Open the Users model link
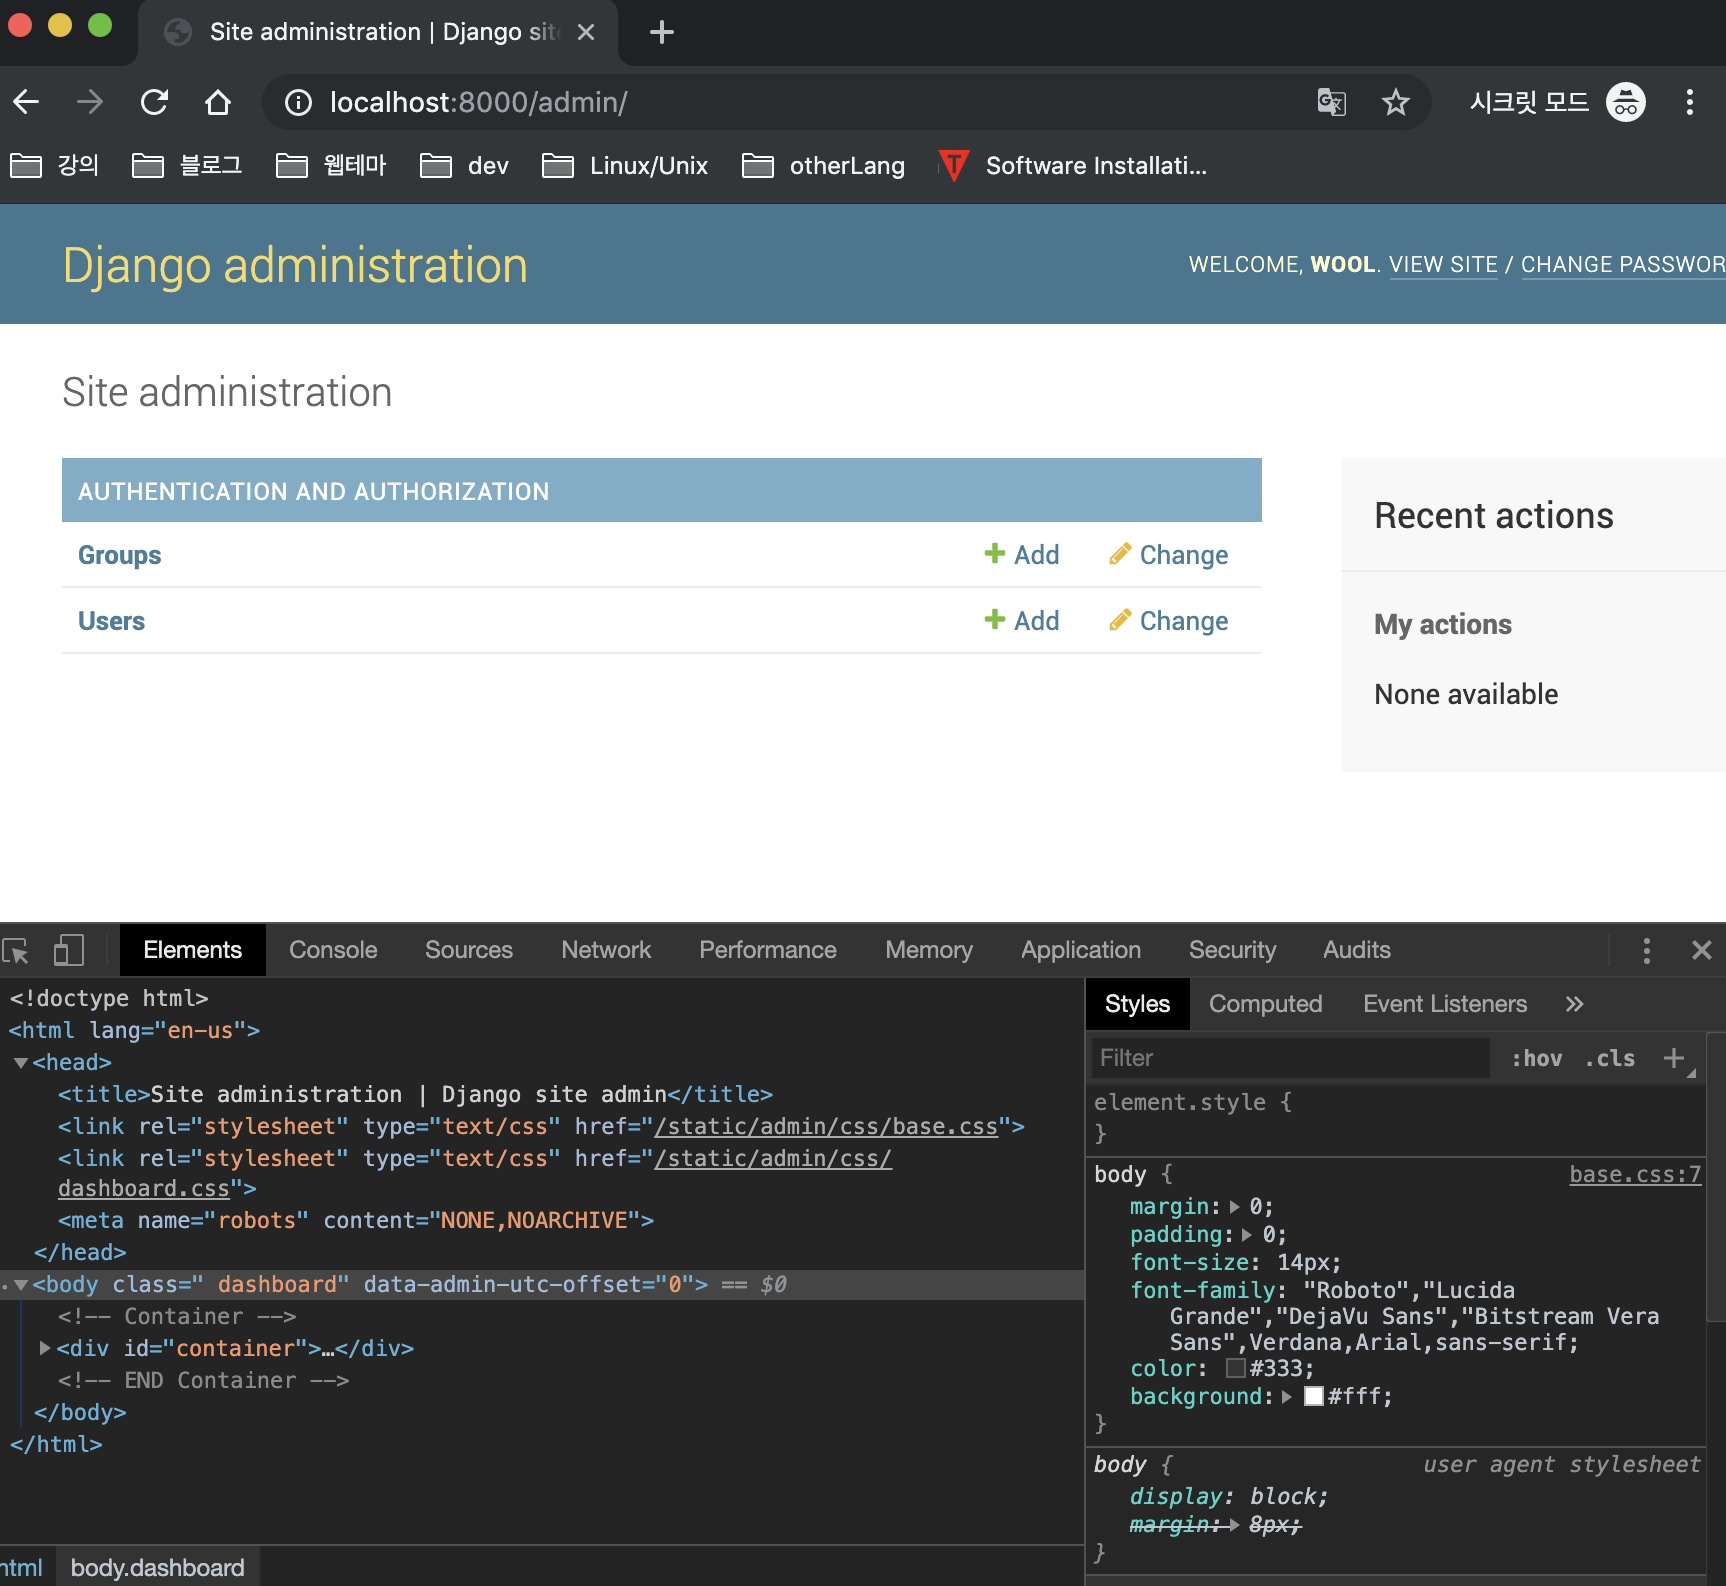1726x1586 pixels. click(x=112, y=621)
